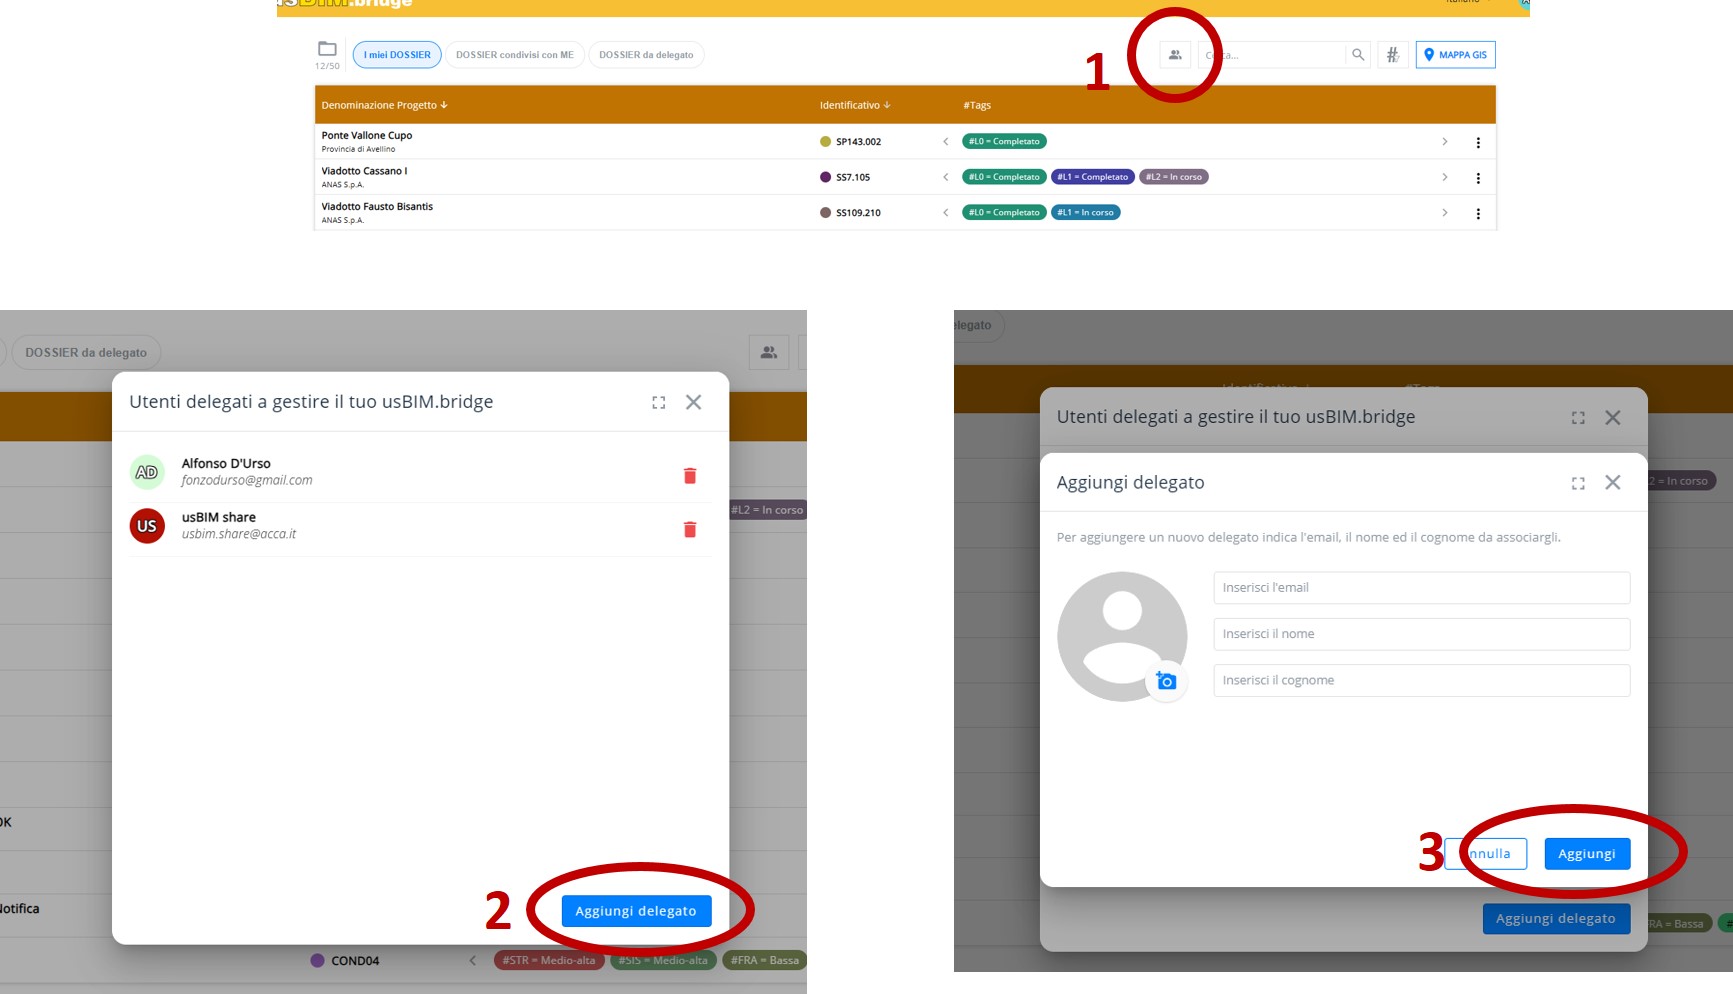Screen dimensions: 1733x994
Task: Click email fonzodurso@gmail.com in delegate list
Action: (247, 481)
